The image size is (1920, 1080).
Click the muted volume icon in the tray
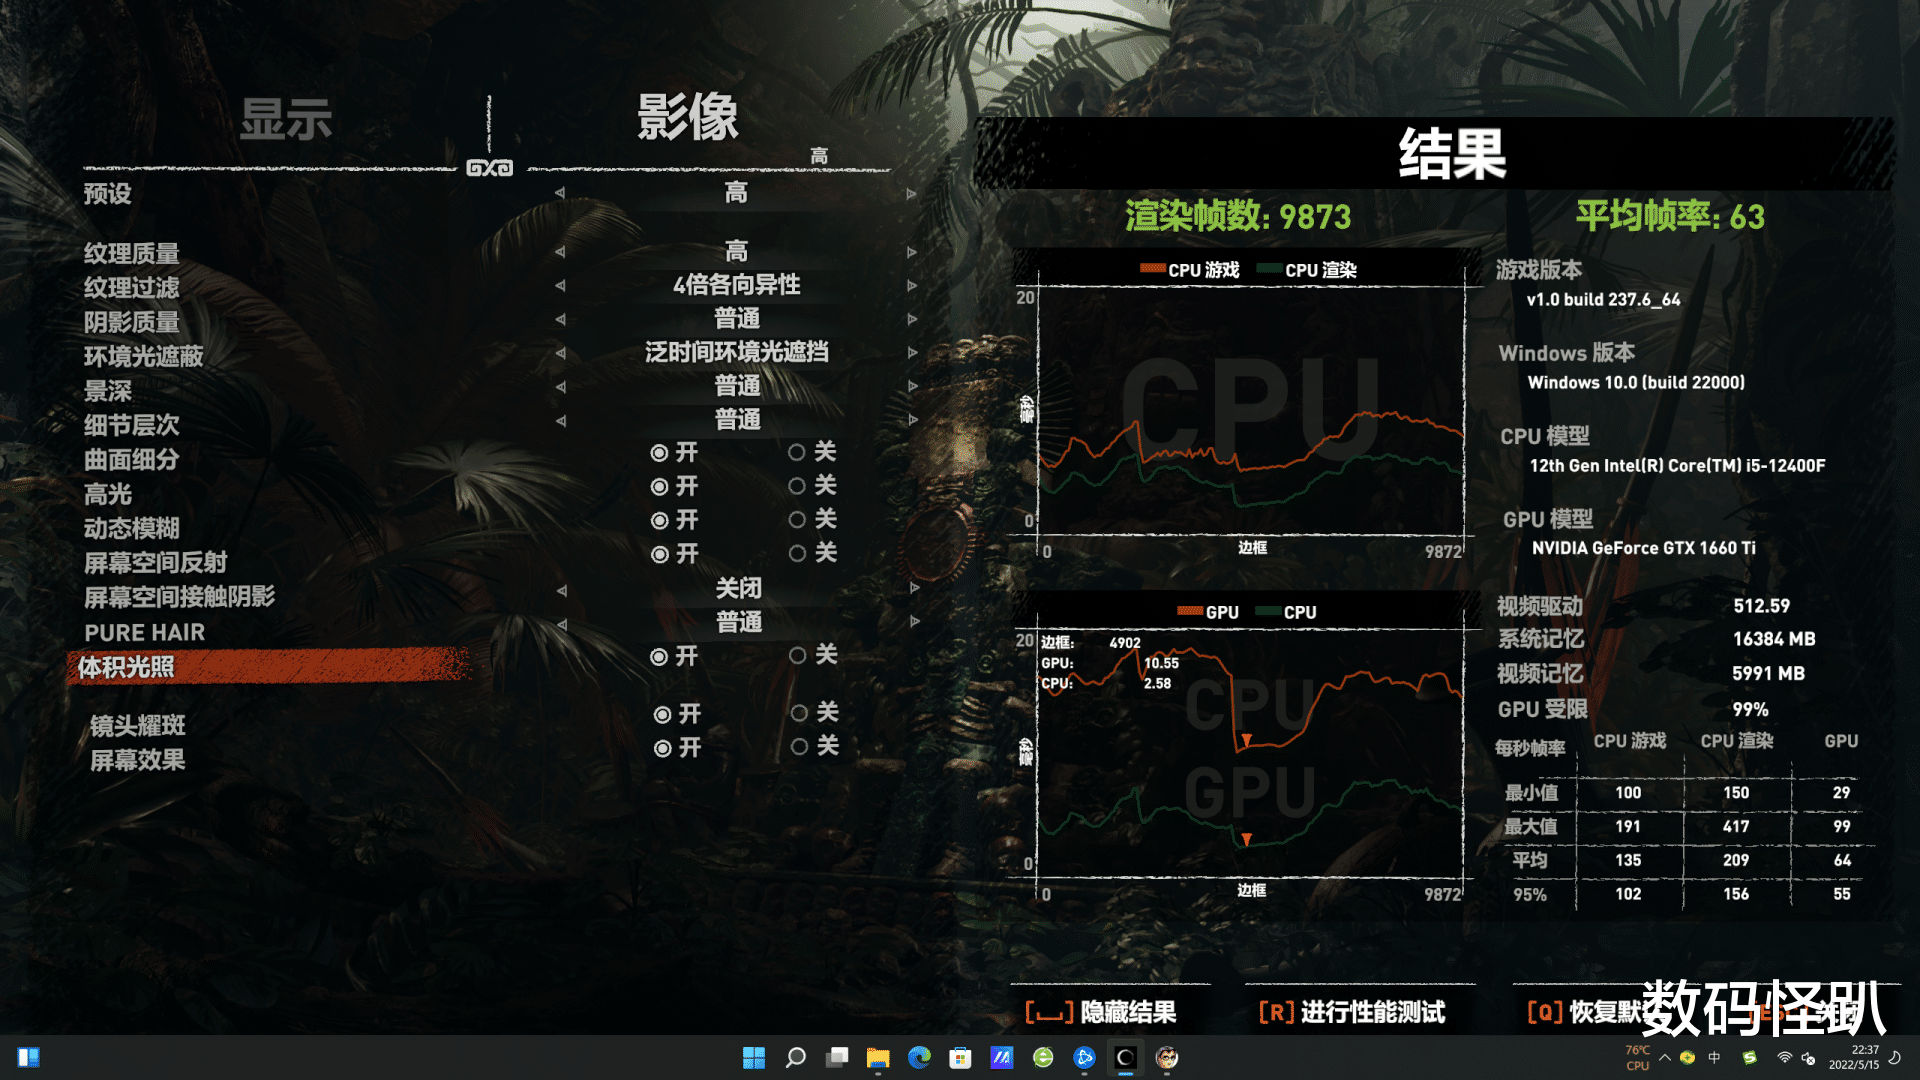1810,1058
